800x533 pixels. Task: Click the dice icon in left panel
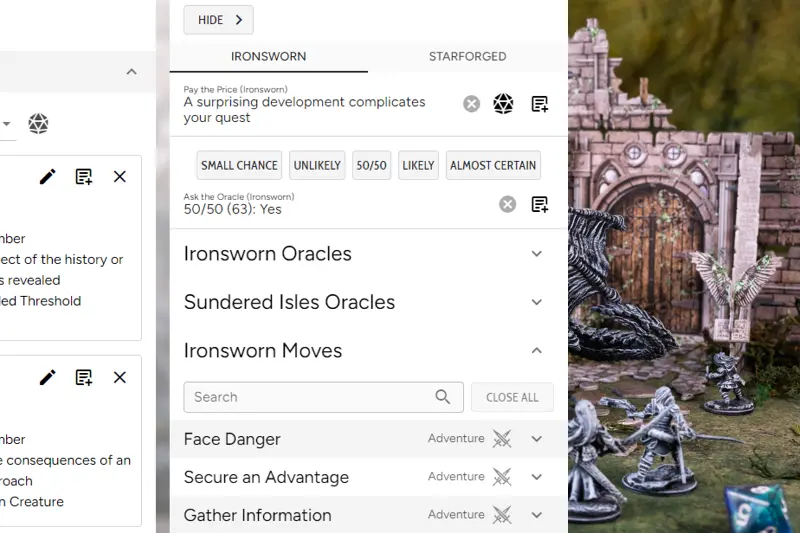coord(38,124)
